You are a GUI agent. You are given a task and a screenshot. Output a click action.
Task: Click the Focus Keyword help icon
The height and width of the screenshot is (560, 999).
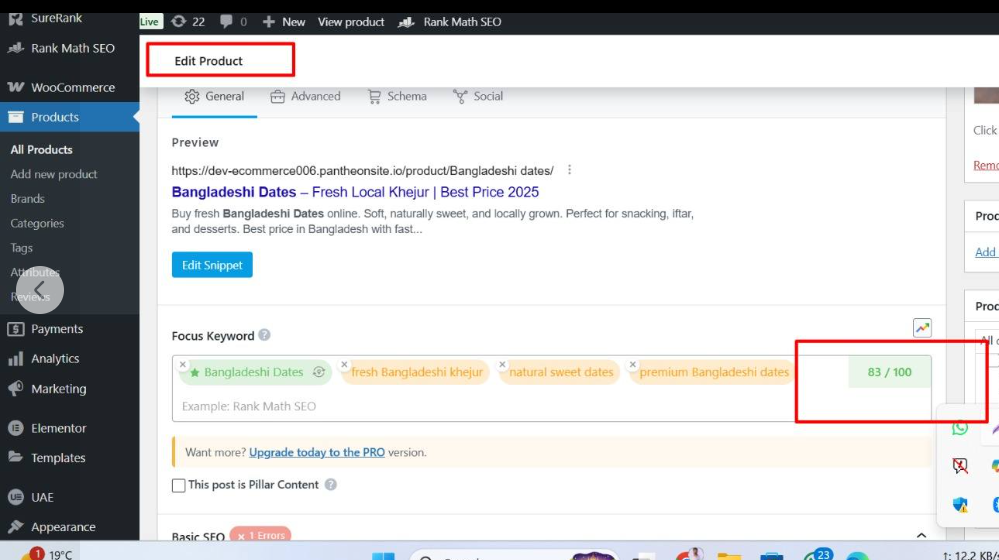pos(264,336)
